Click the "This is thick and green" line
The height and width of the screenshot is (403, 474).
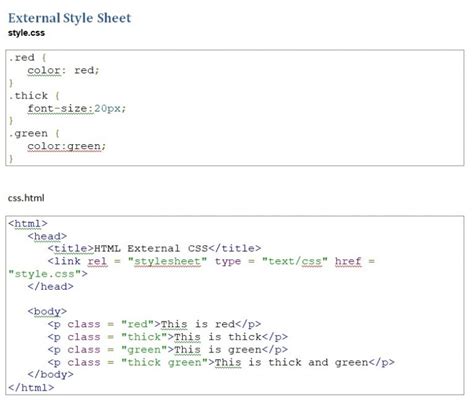(221, 362)
